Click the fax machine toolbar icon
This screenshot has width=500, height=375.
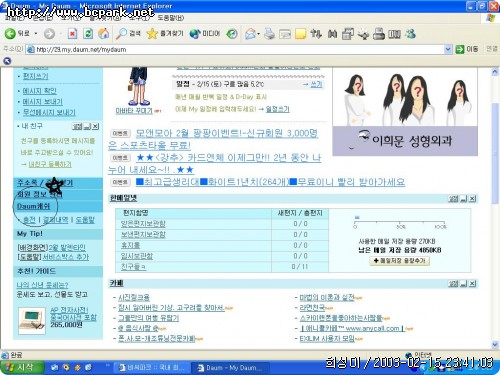point(379,34)
